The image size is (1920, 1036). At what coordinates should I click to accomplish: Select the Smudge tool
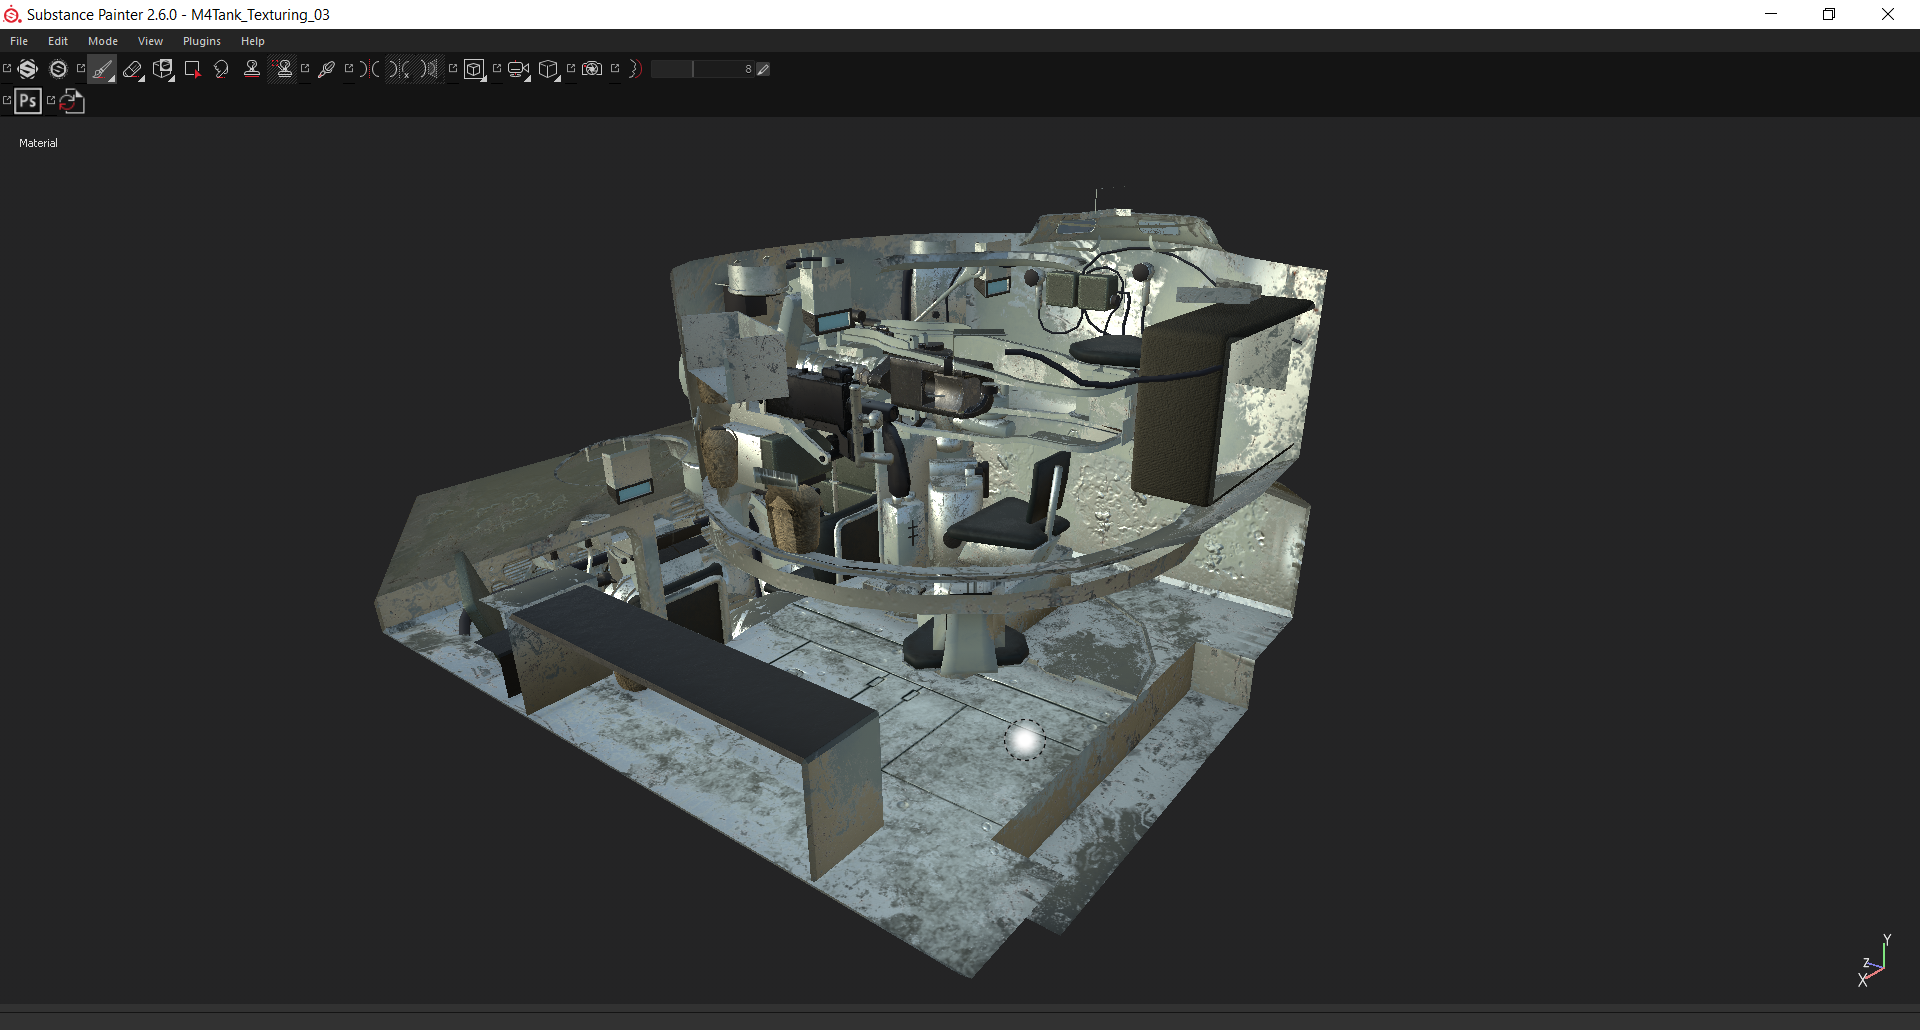tap(221, 69)
